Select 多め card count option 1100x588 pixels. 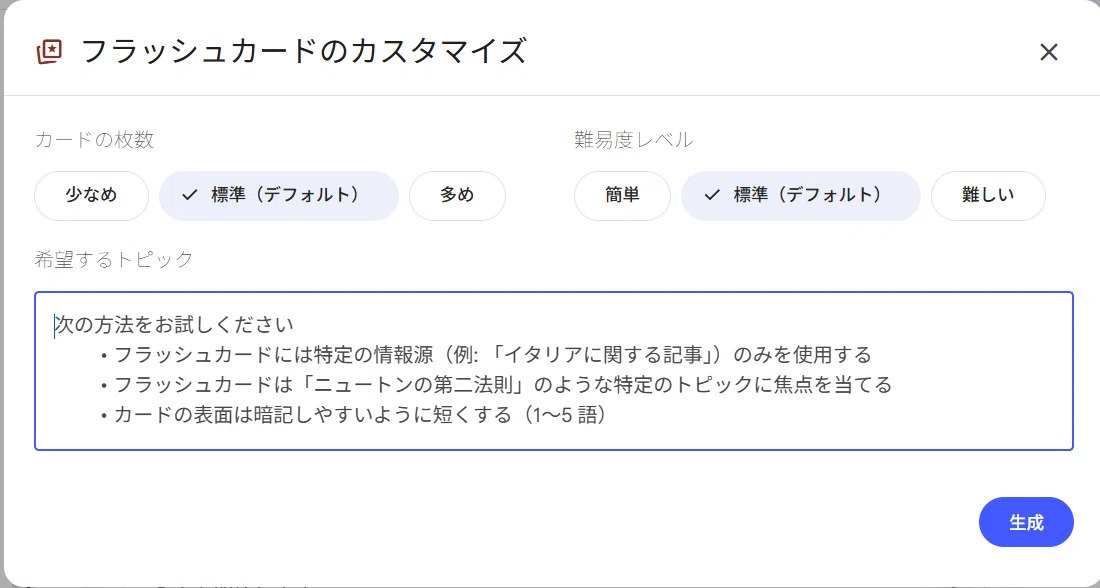tap(457, 196)
